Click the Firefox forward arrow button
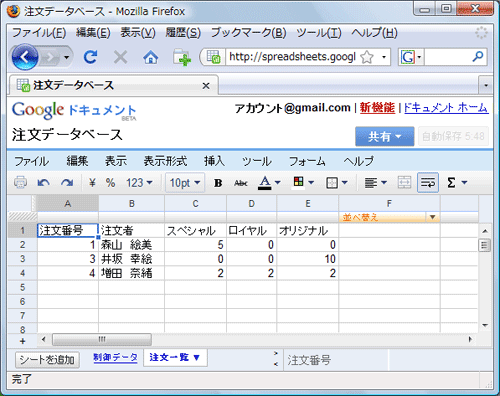Screen dimensions: 500x396 click(x=50, y=57)
